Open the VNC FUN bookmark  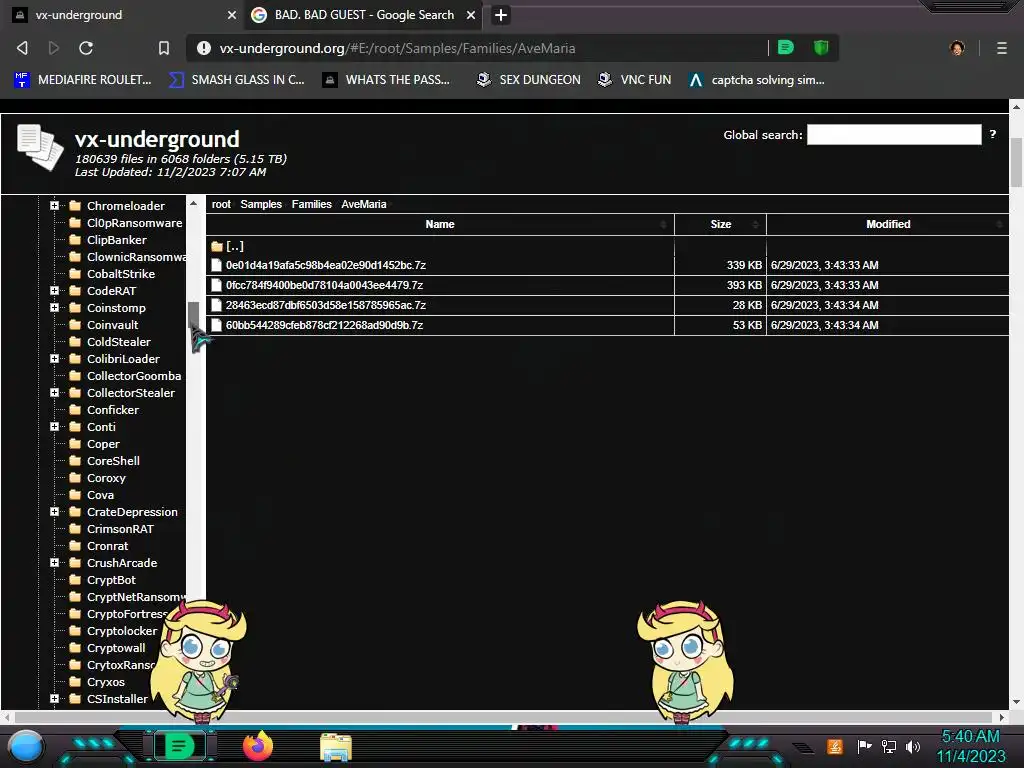[635, 80]
